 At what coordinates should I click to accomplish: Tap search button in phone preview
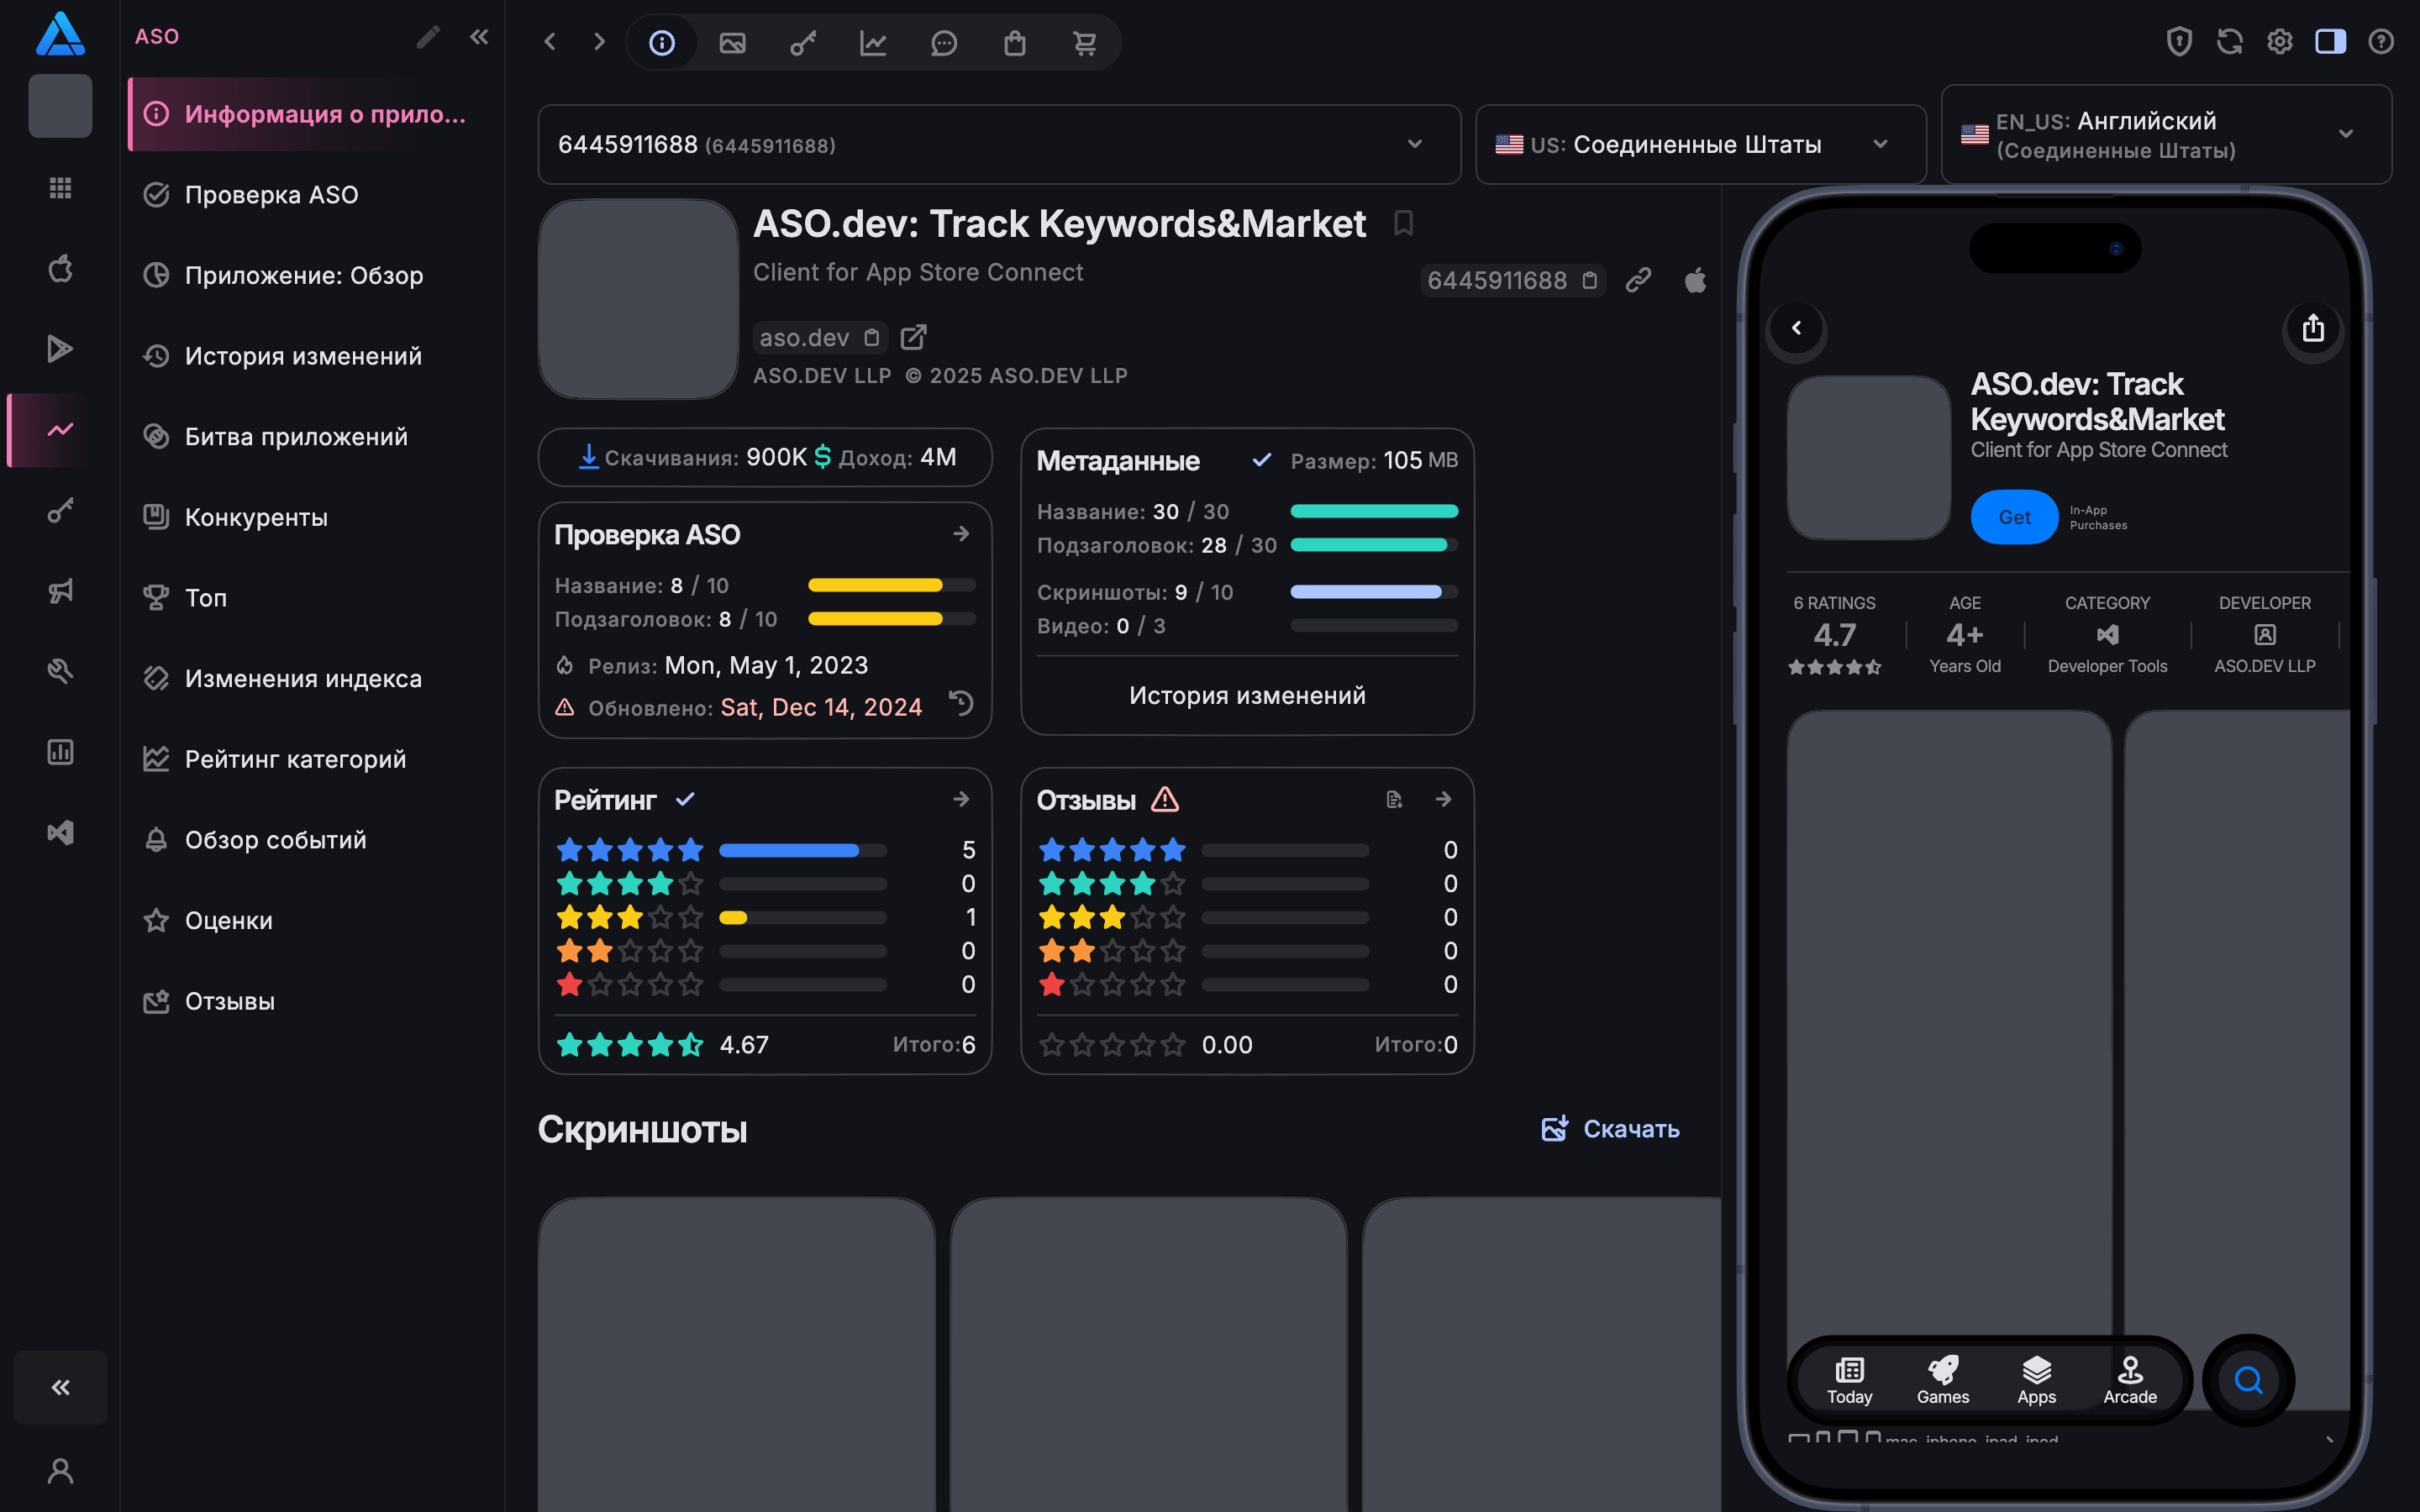pos(2249,1380)
